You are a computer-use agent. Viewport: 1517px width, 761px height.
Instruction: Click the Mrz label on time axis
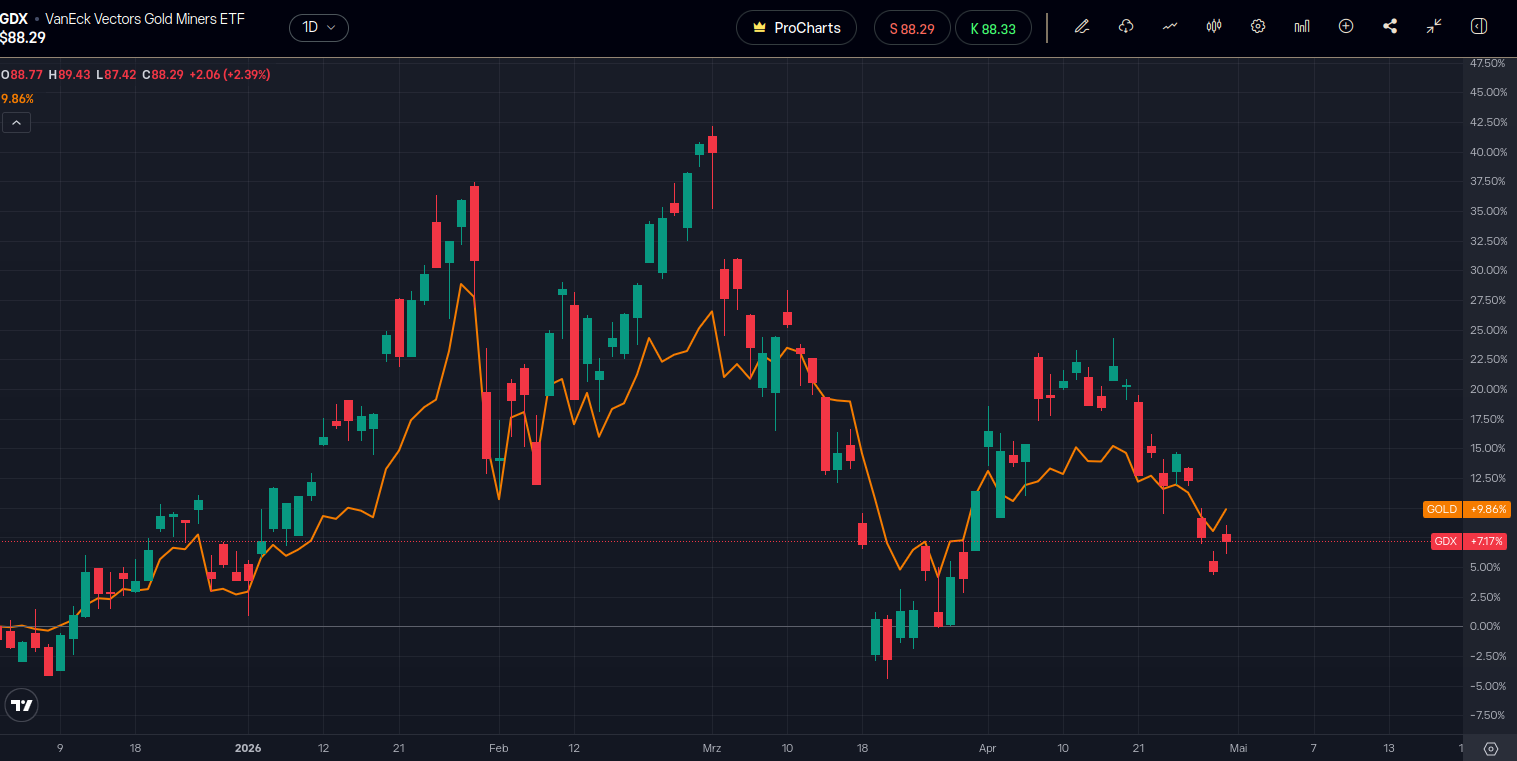pos(712,748)
